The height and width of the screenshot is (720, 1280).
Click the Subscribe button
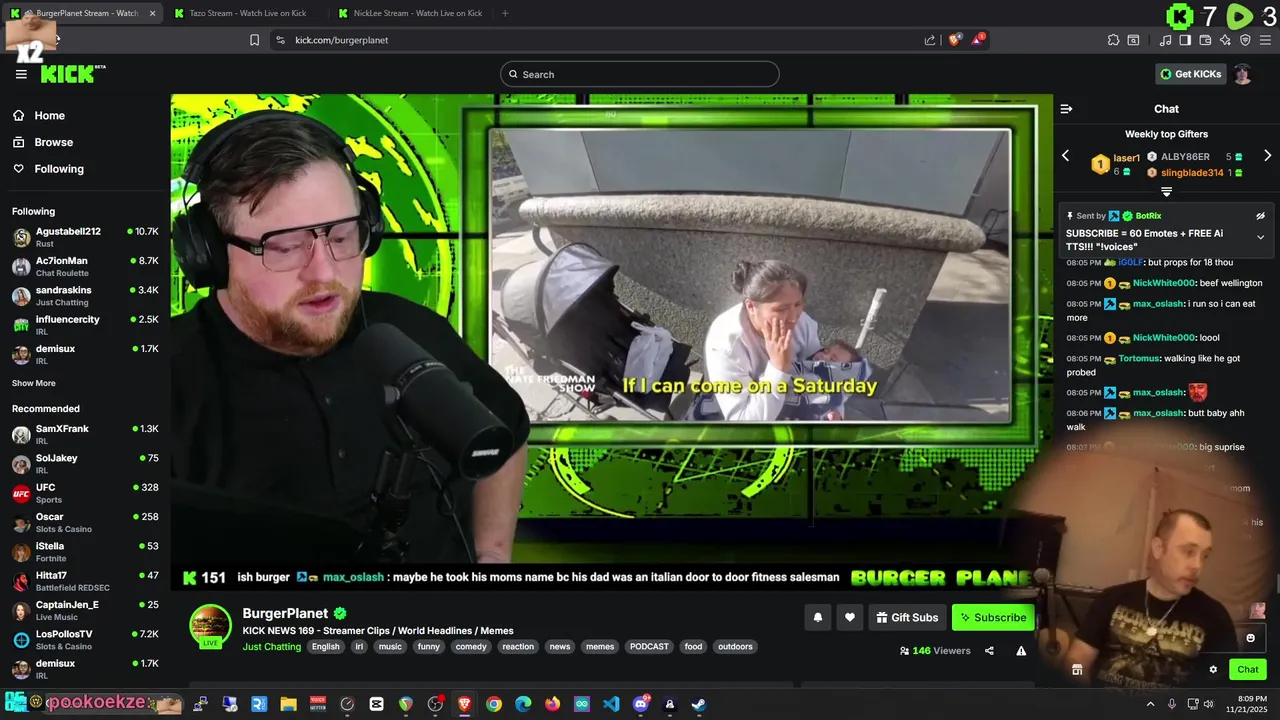point(993,617)
